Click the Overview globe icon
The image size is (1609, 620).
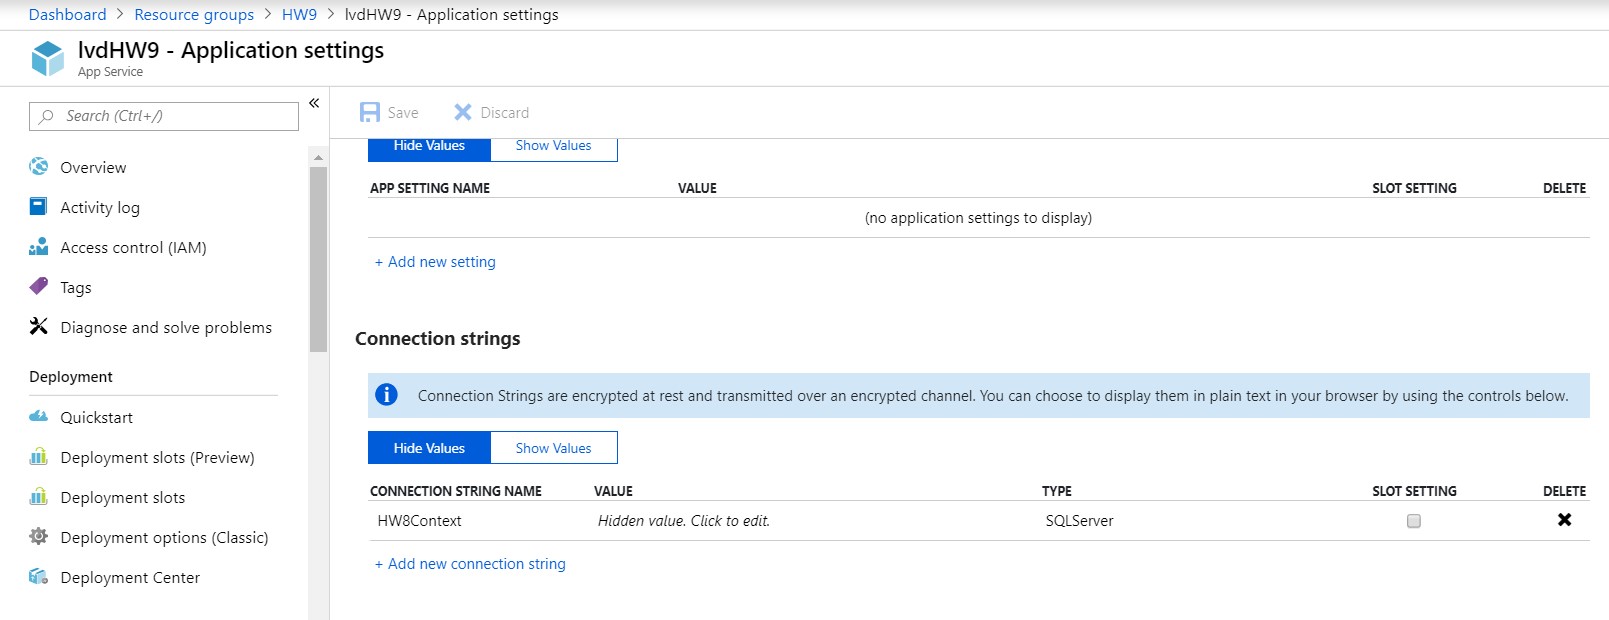[39, 167]
